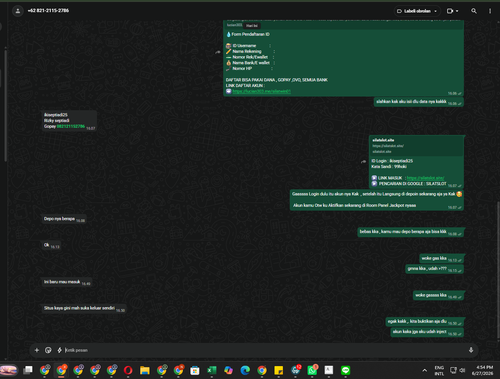Image resolution: width=500 pixels, height=379 pixels.
Task: Search within this chat using magnifier
Action: [474, 11]
